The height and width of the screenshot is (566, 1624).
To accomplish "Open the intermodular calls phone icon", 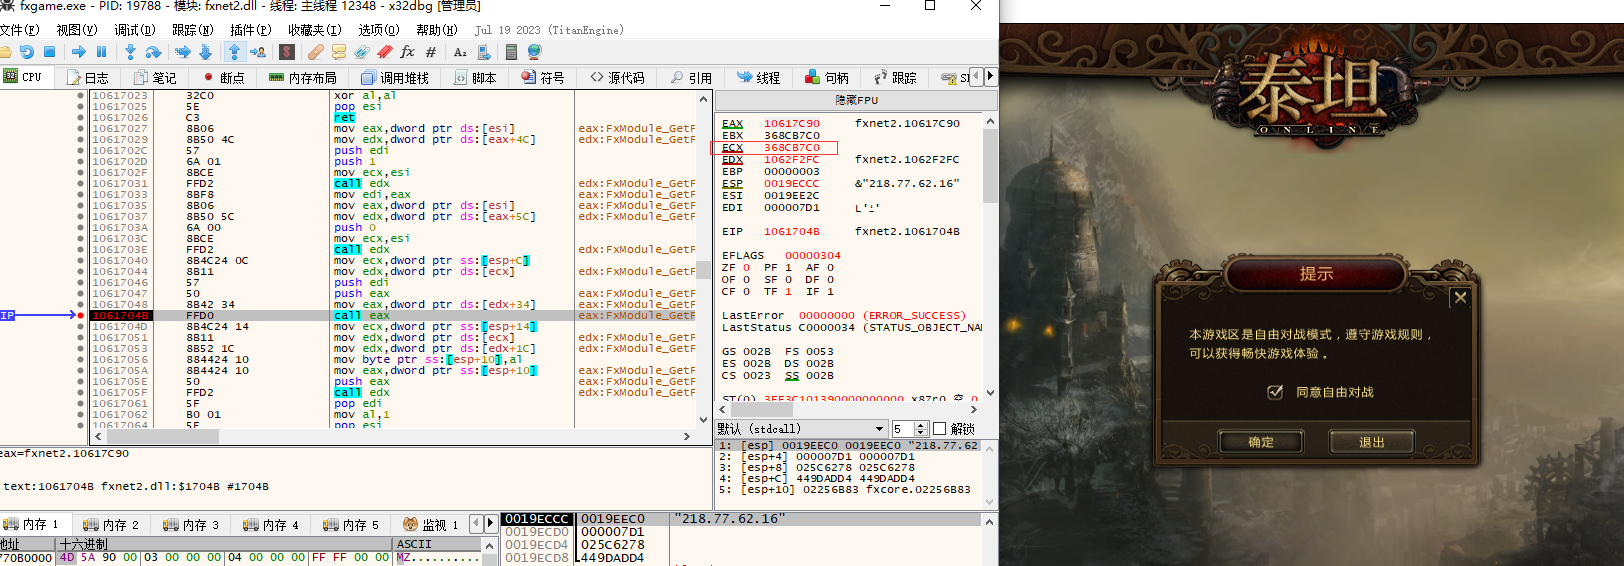I will pyautogui.click(x=484, y=52).
